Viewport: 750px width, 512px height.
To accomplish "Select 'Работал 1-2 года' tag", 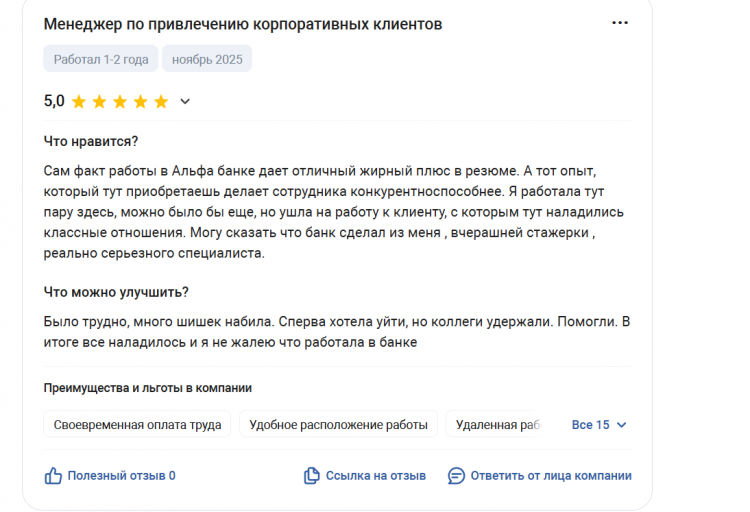I will tap(100, 59).
